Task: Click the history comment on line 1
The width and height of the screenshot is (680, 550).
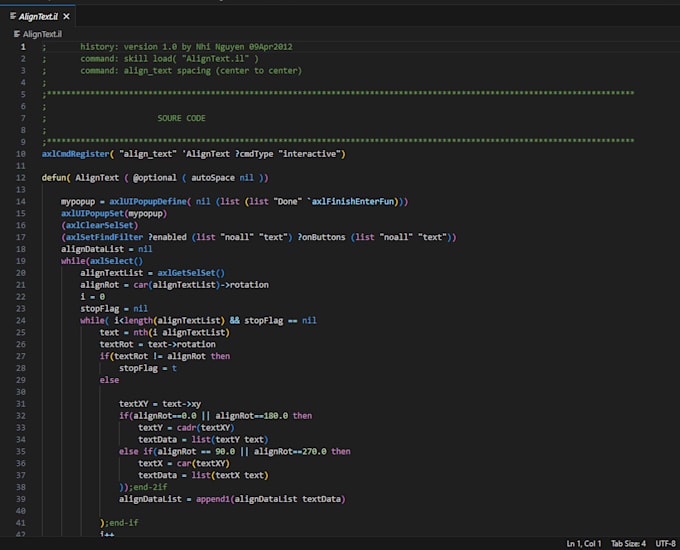Action: click(186, 47)
